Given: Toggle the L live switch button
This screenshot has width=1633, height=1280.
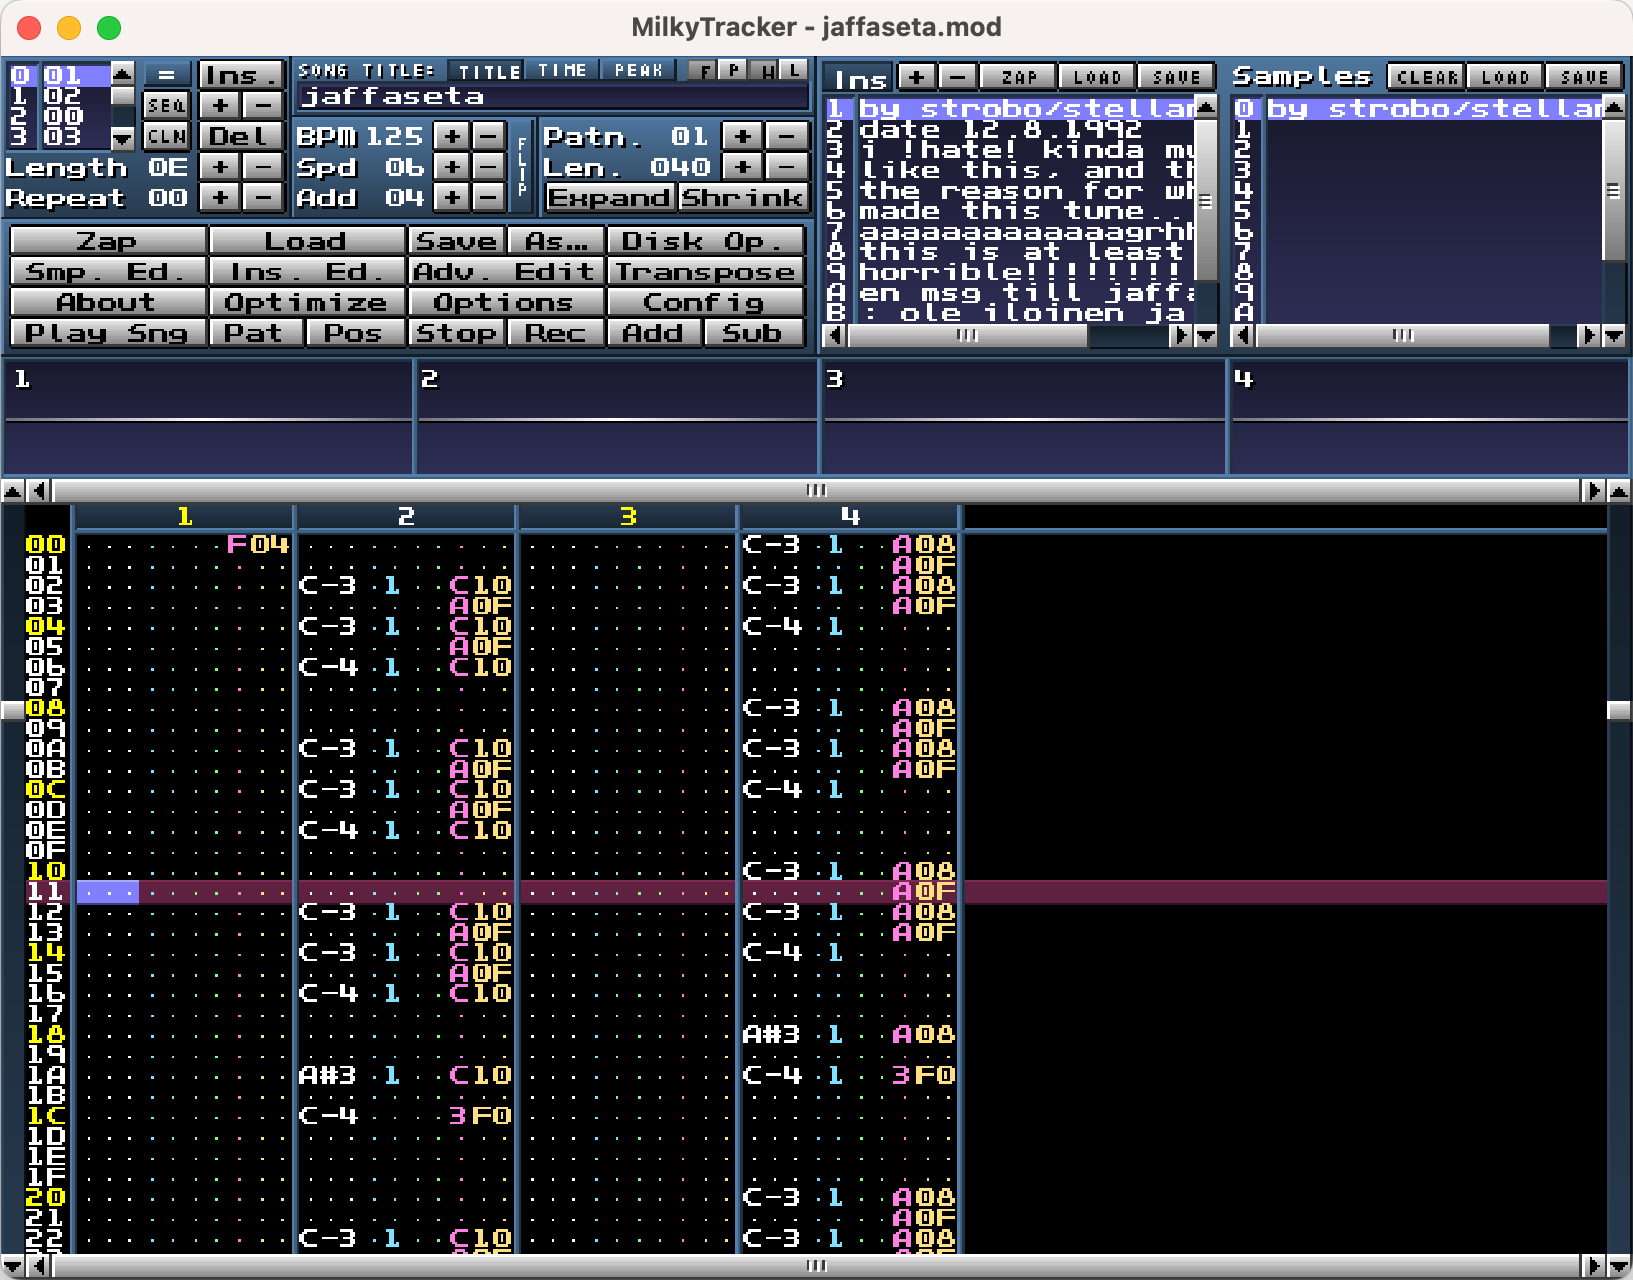Looking at the screenshot, I should (794, 70).
